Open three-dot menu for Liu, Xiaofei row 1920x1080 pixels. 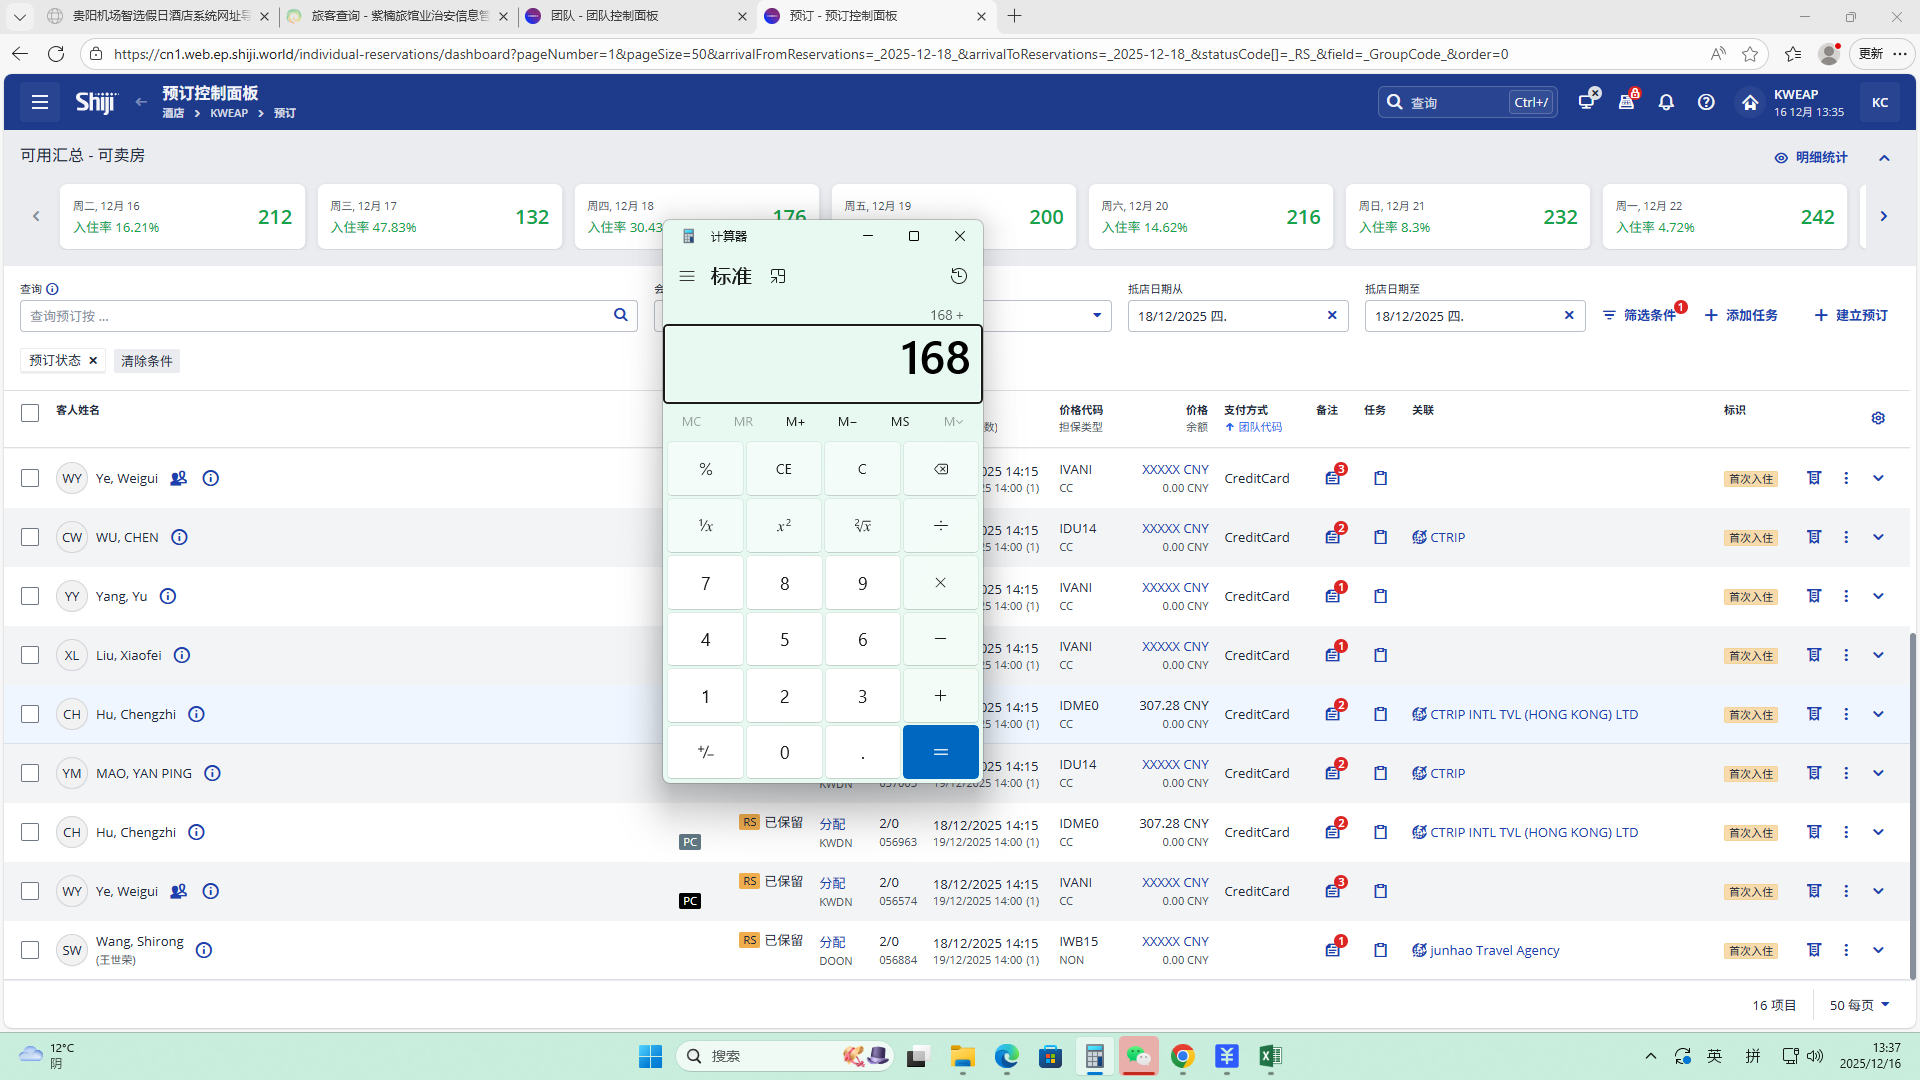coord(1846,655)
